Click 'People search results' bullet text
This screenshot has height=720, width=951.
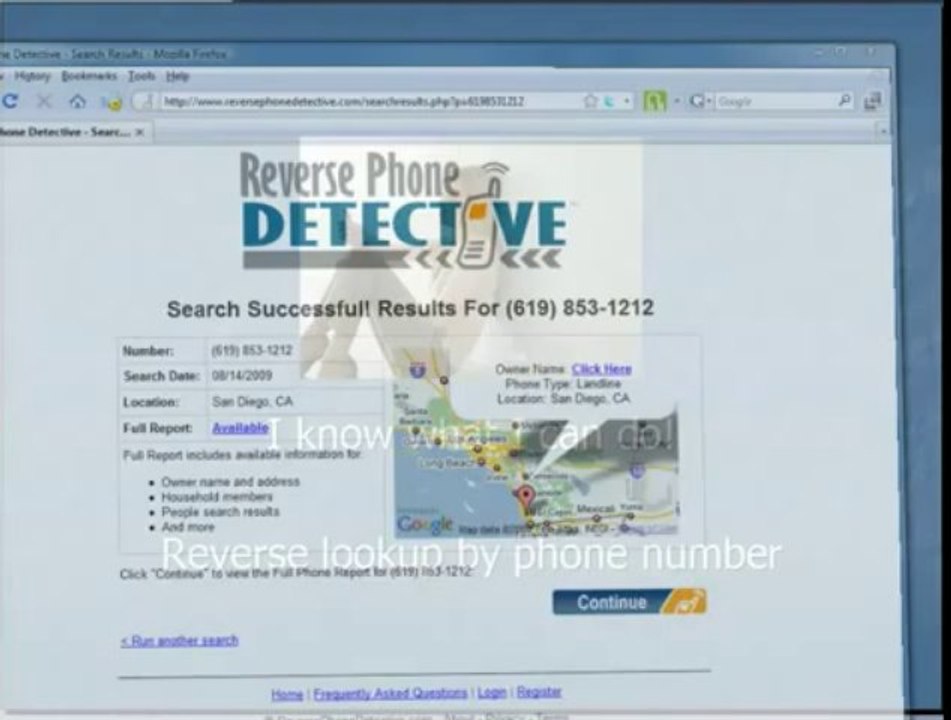pyautogui.click(x=220, y=511)
